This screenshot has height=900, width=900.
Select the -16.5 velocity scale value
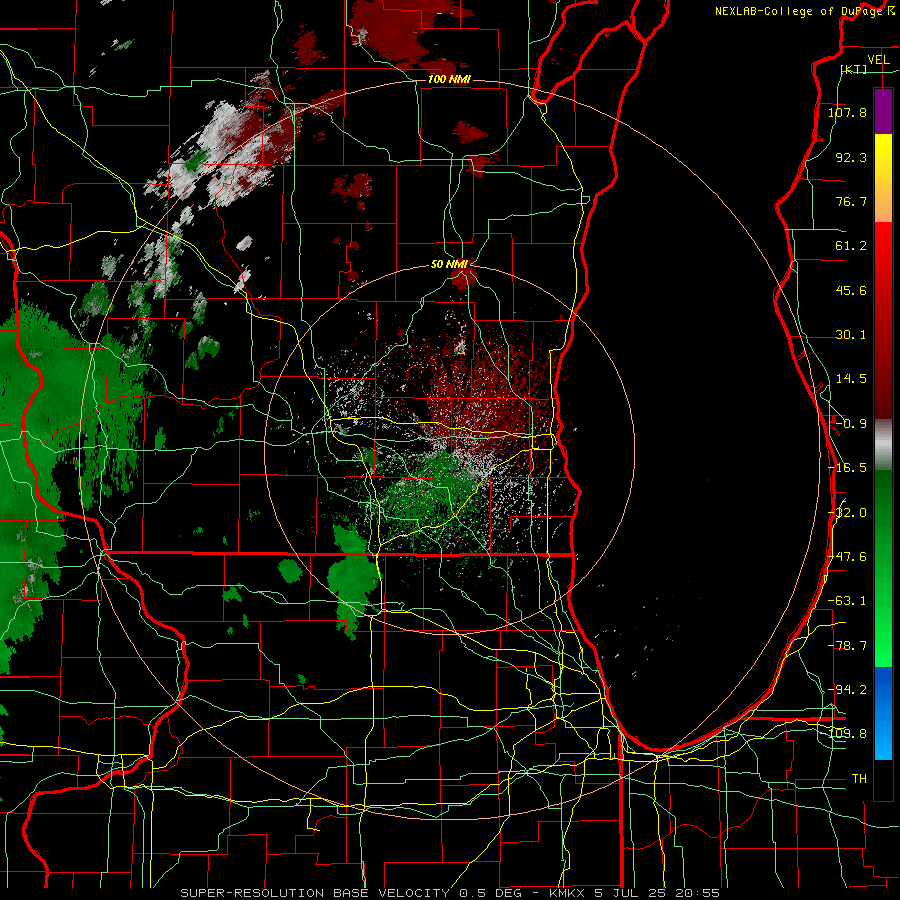[847, 468]
